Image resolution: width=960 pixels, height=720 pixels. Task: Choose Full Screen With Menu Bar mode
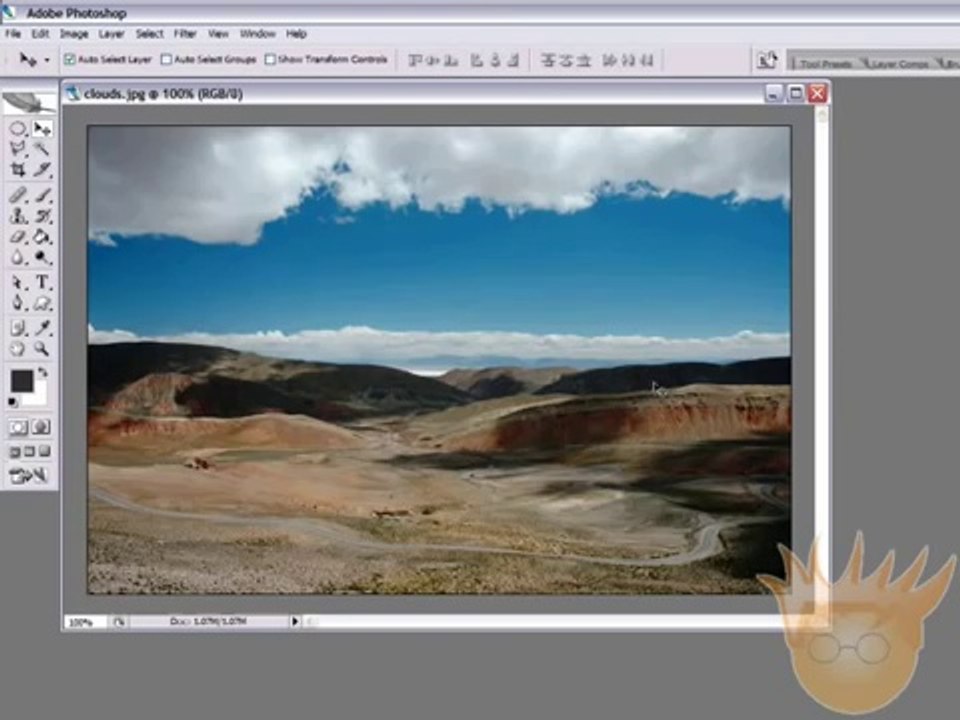[29, 452]
